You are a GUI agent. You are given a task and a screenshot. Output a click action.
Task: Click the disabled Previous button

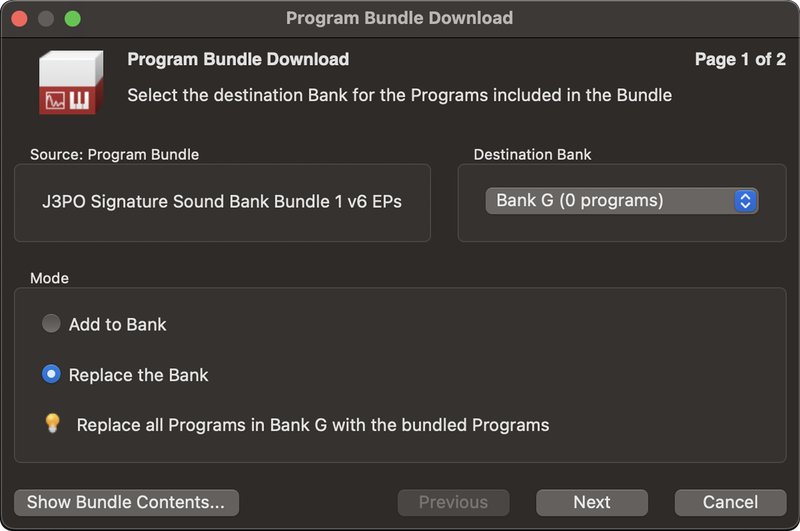pyautogui.click(x=453, y=502)
